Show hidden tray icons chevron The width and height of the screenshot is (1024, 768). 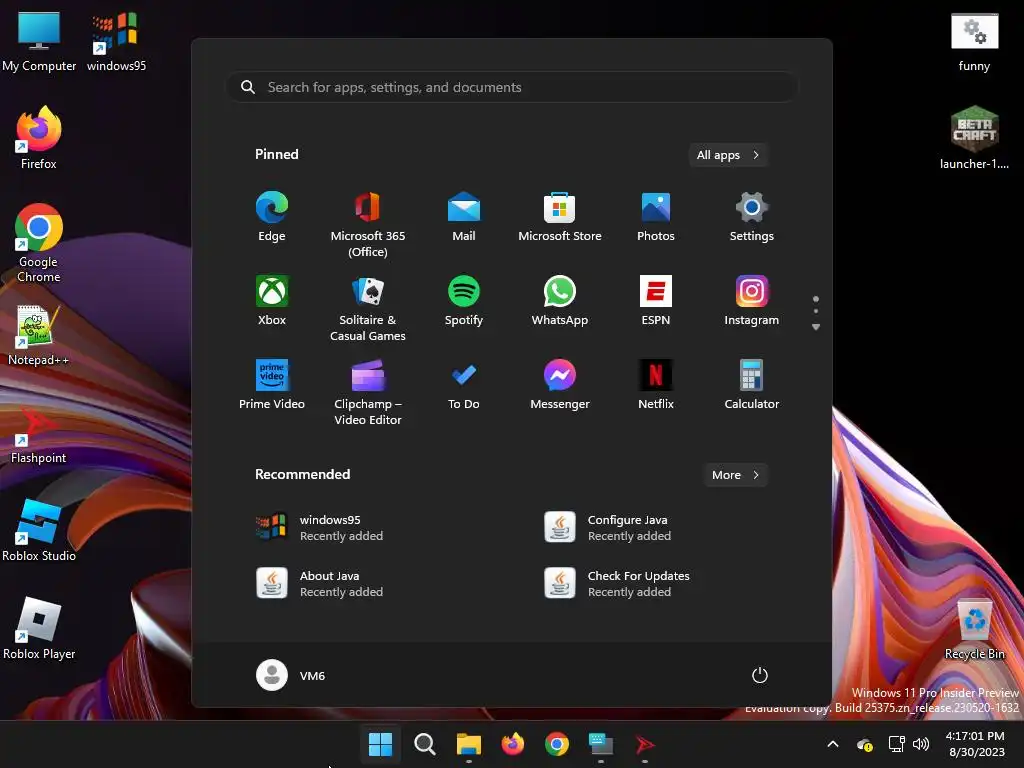(833, 744)
